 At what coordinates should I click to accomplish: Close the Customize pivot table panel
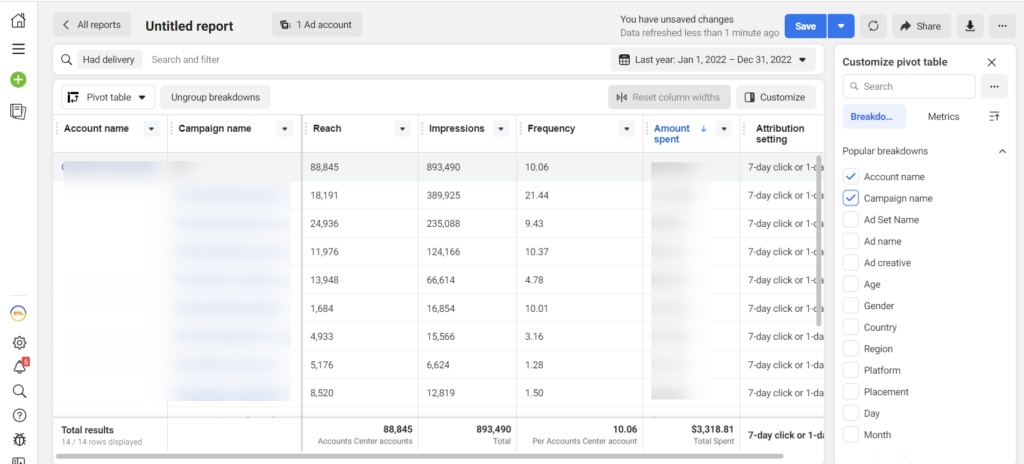tap(991, 62)
